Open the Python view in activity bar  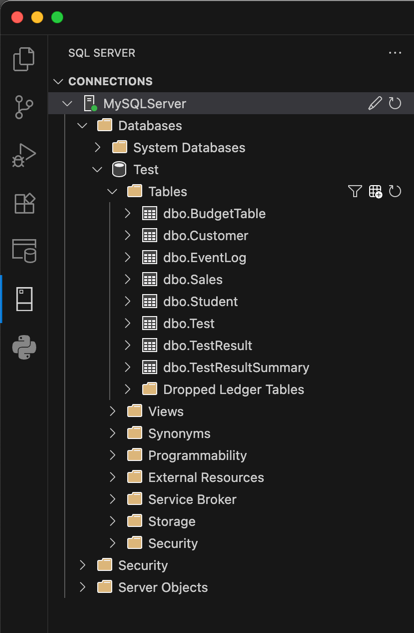[24, 347]
